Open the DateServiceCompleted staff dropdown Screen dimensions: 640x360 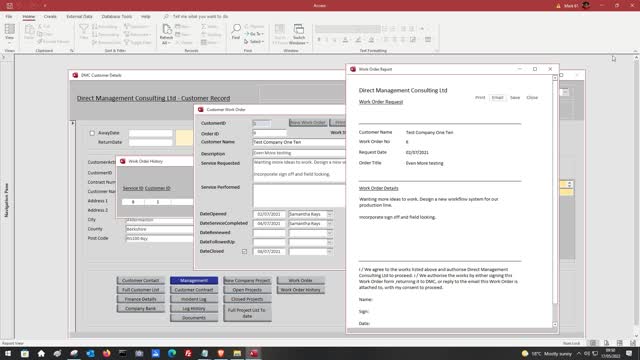click(329, 224)
